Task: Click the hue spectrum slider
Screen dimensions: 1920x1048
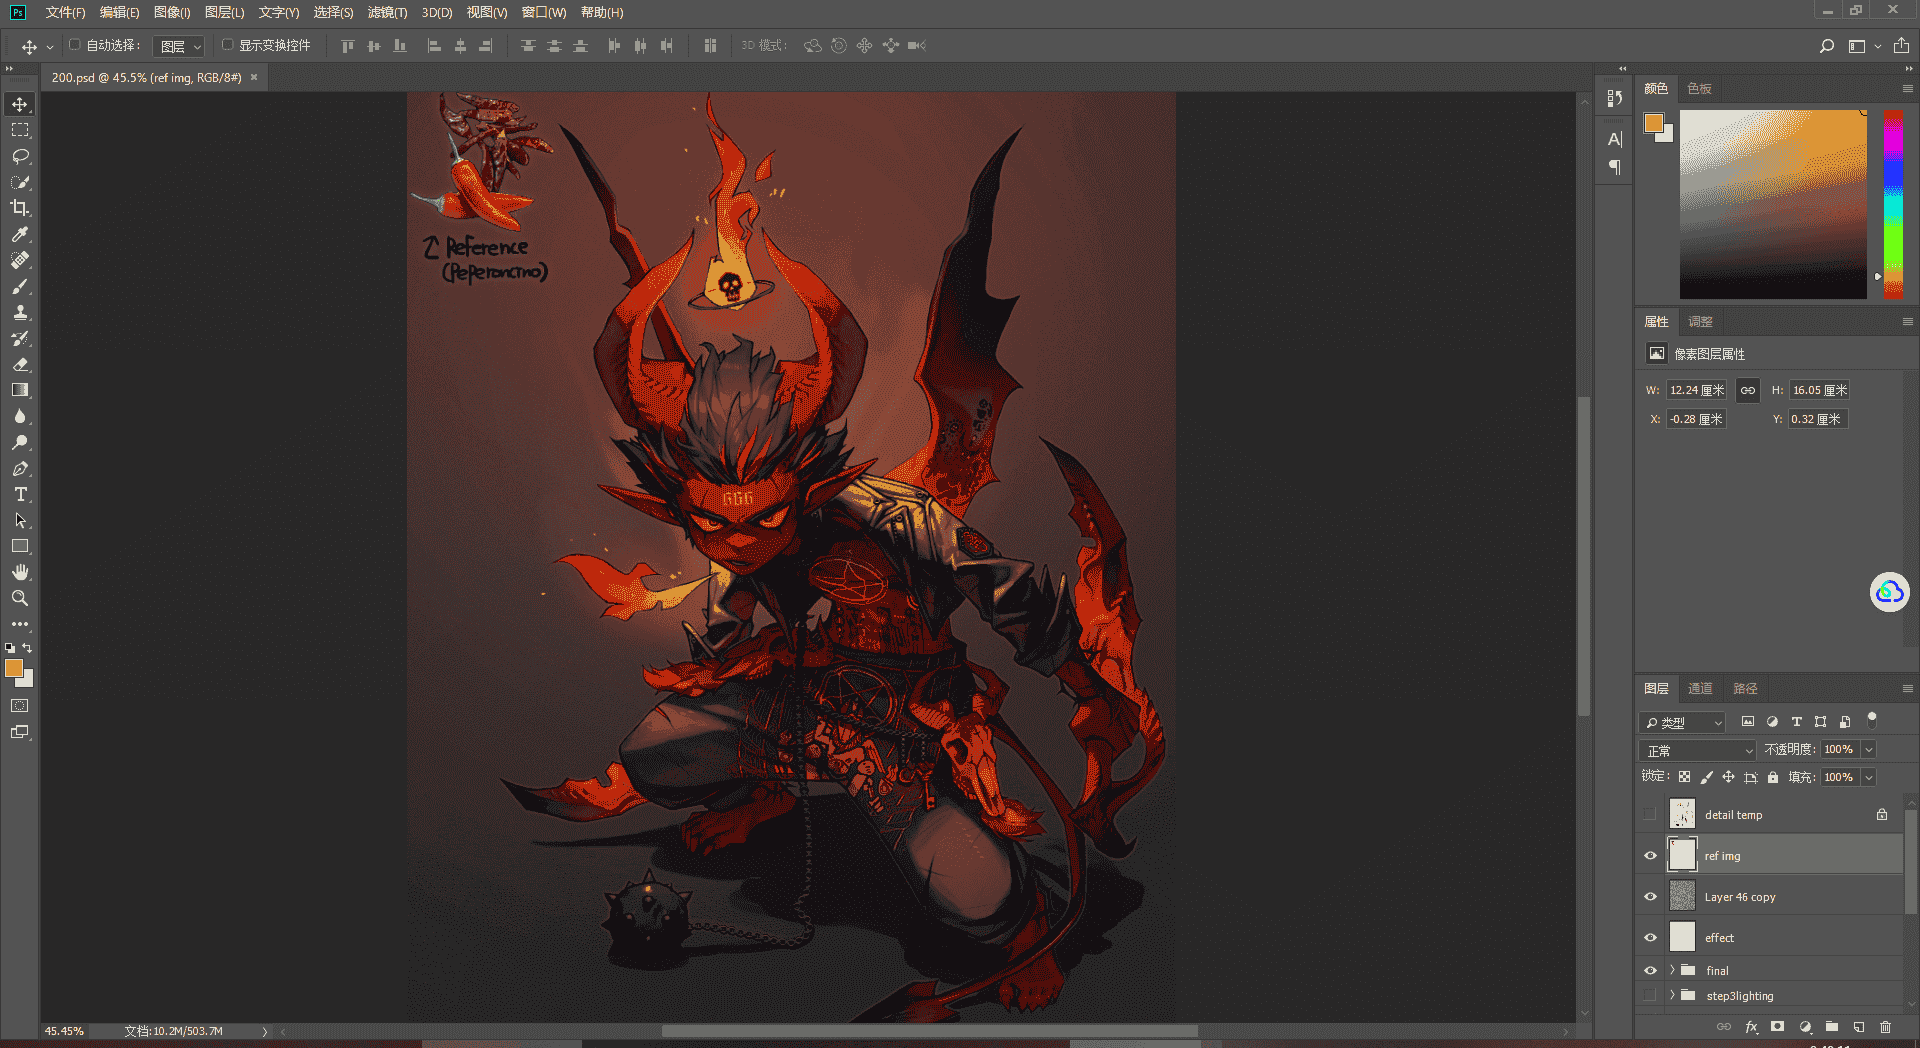Action: 1893,204
